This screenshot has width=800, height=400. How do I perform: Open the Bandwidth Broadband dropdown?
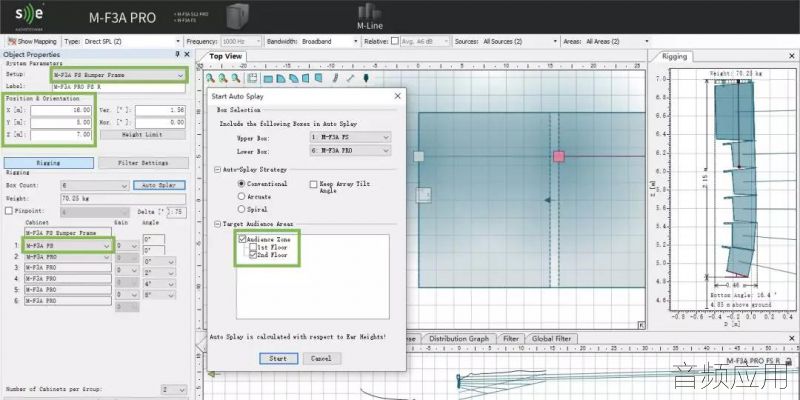pos(329,41)
